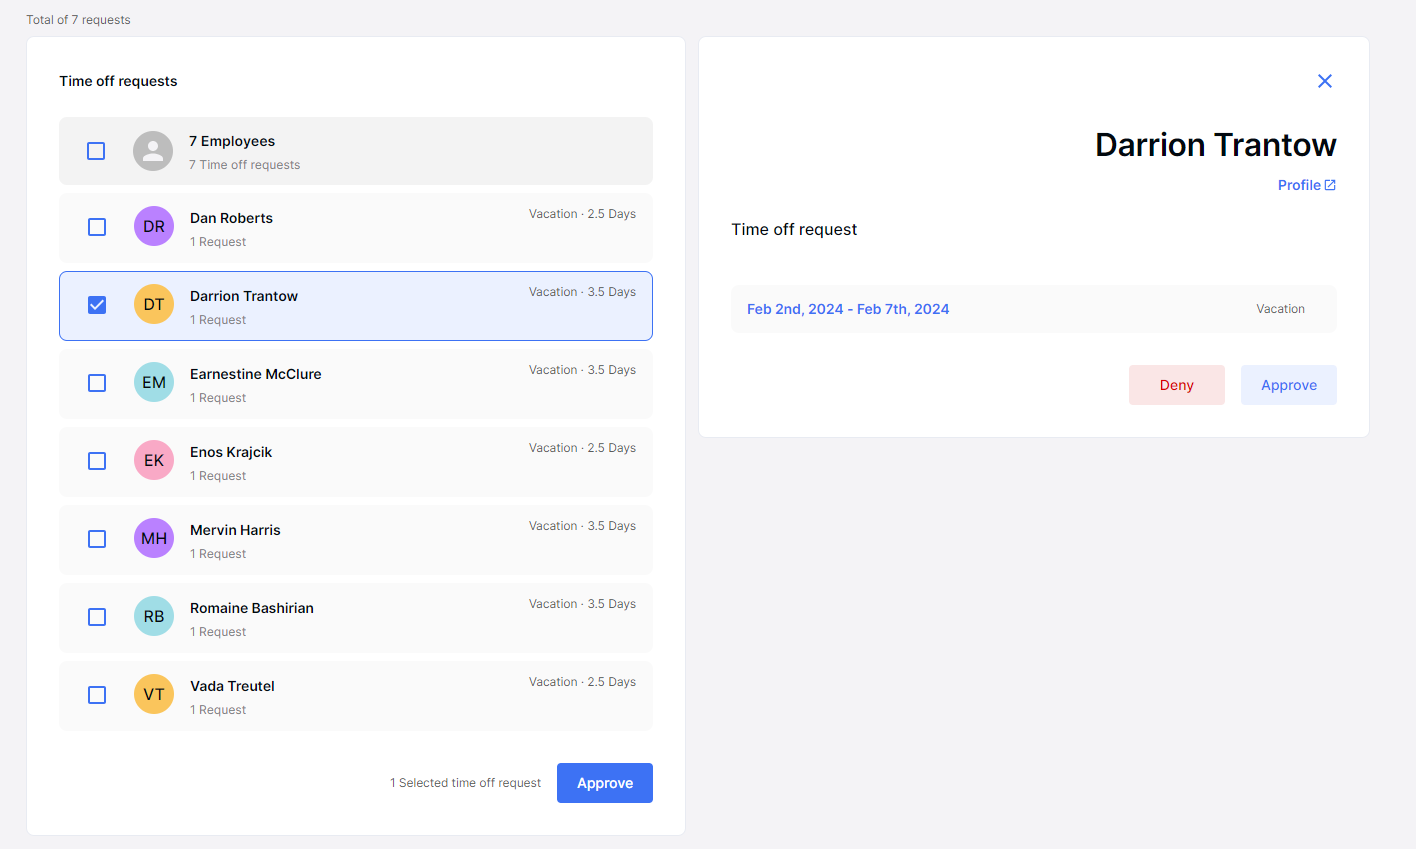Viewport: 1416px width, 849px height.
Task: Check the select-all 7 Employees checkbox
Action: 96,151
